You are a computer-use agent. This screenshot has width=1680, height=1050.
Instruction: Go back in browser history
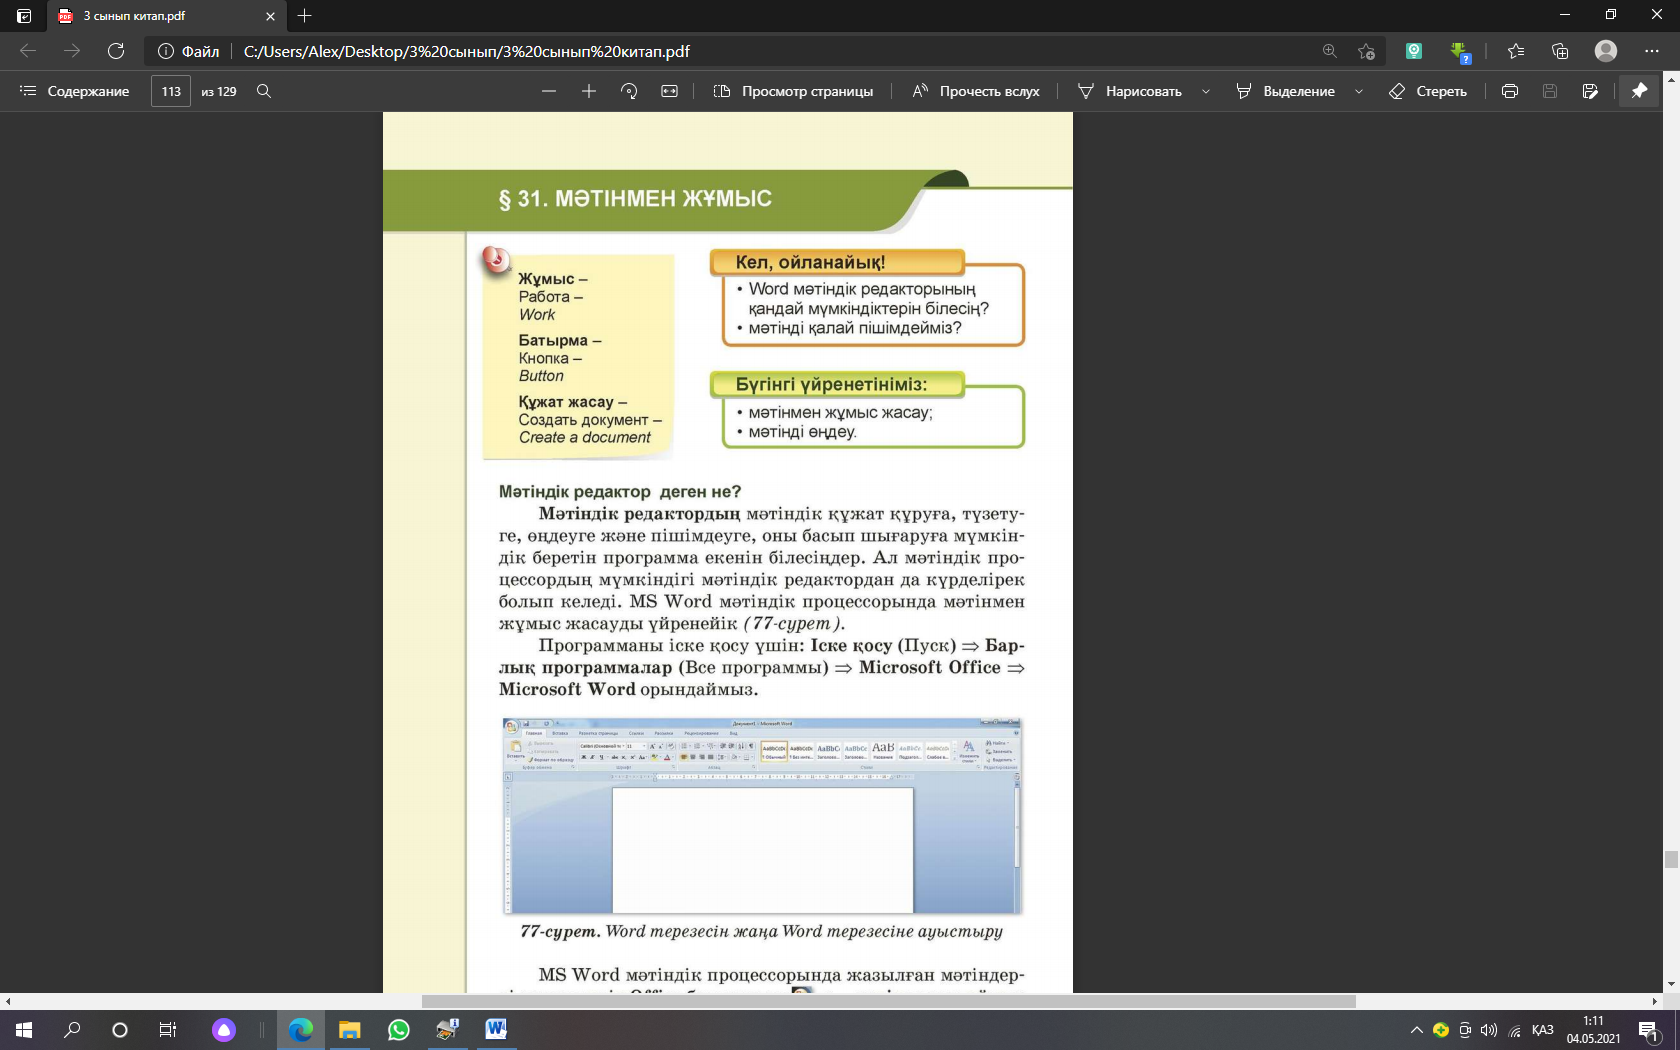pyautogui.click(x=28, y=51)
